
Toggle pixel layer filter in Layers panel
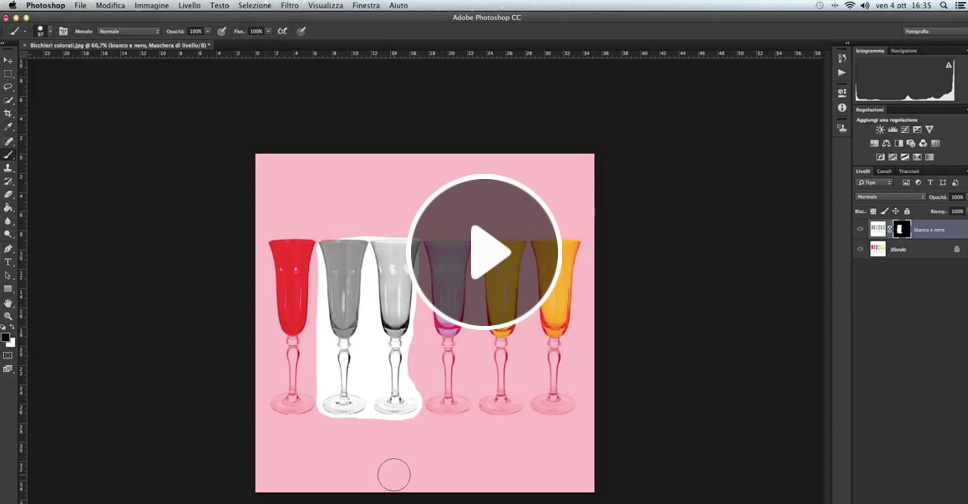pyautogui.click(x=906, y=183)
